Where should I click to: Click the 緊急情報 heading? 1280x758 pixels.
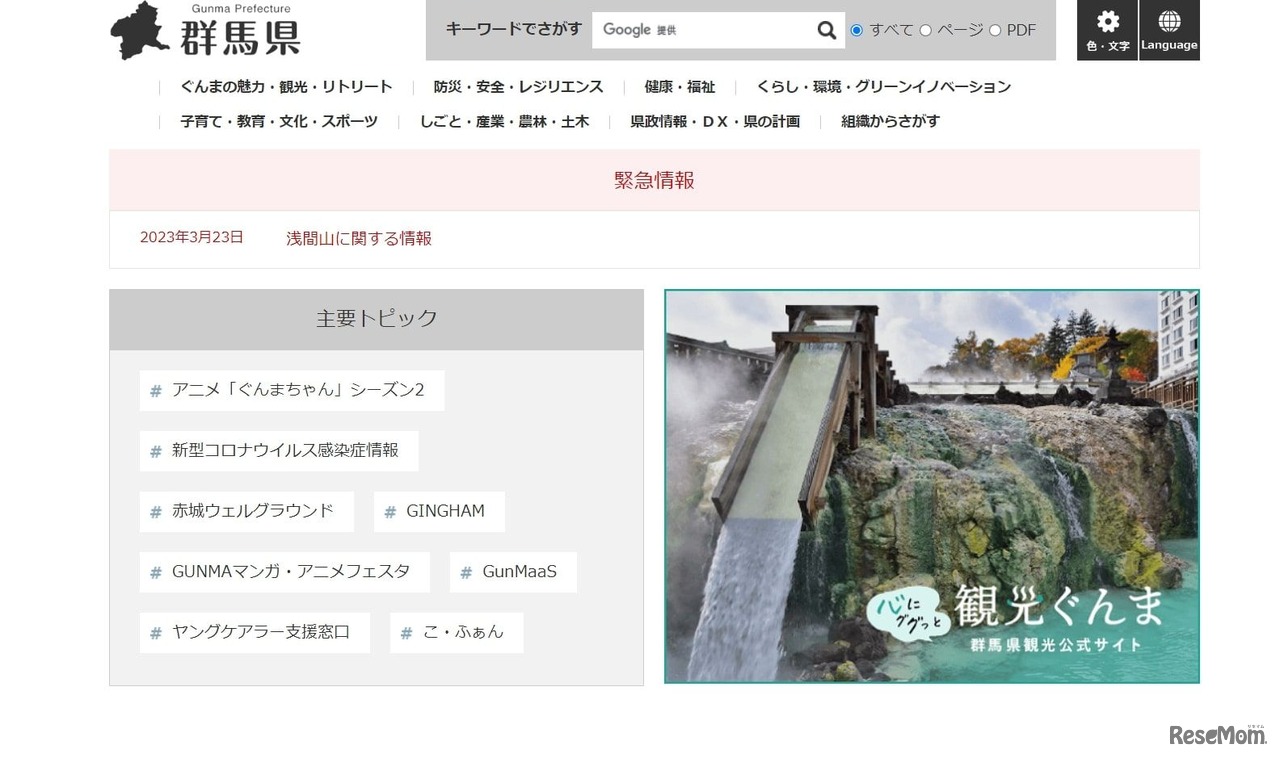tap(654, 180)
